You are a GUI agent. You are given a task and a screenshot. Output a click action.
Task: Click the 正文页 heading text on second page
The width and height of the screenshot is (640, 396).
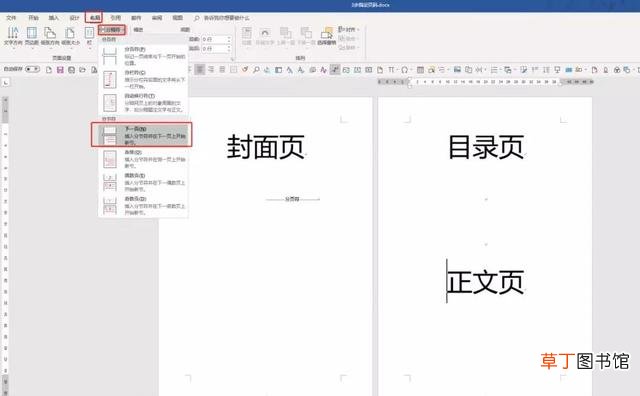pos(486,282)
